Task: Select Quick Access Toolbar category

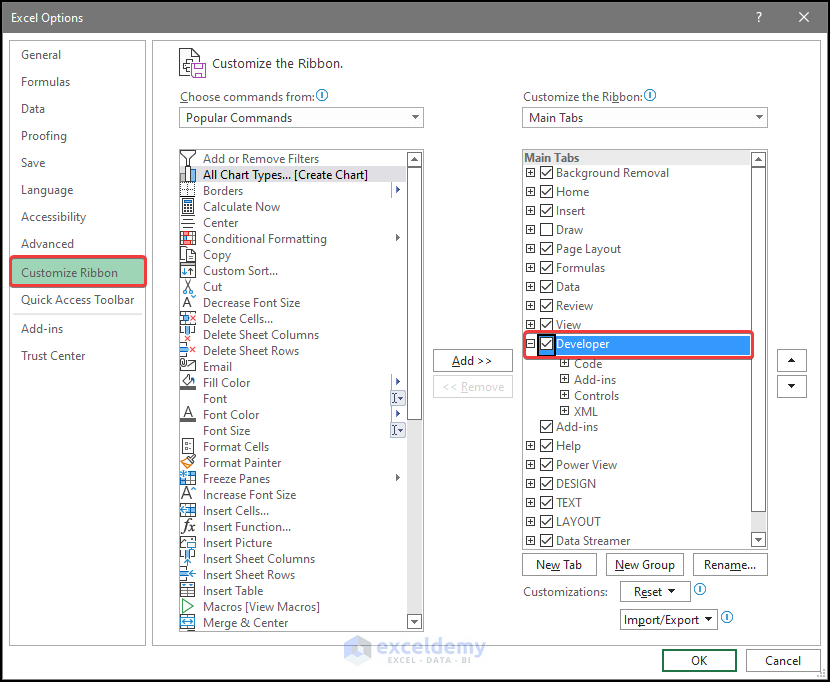Action: tap(77, 300)
